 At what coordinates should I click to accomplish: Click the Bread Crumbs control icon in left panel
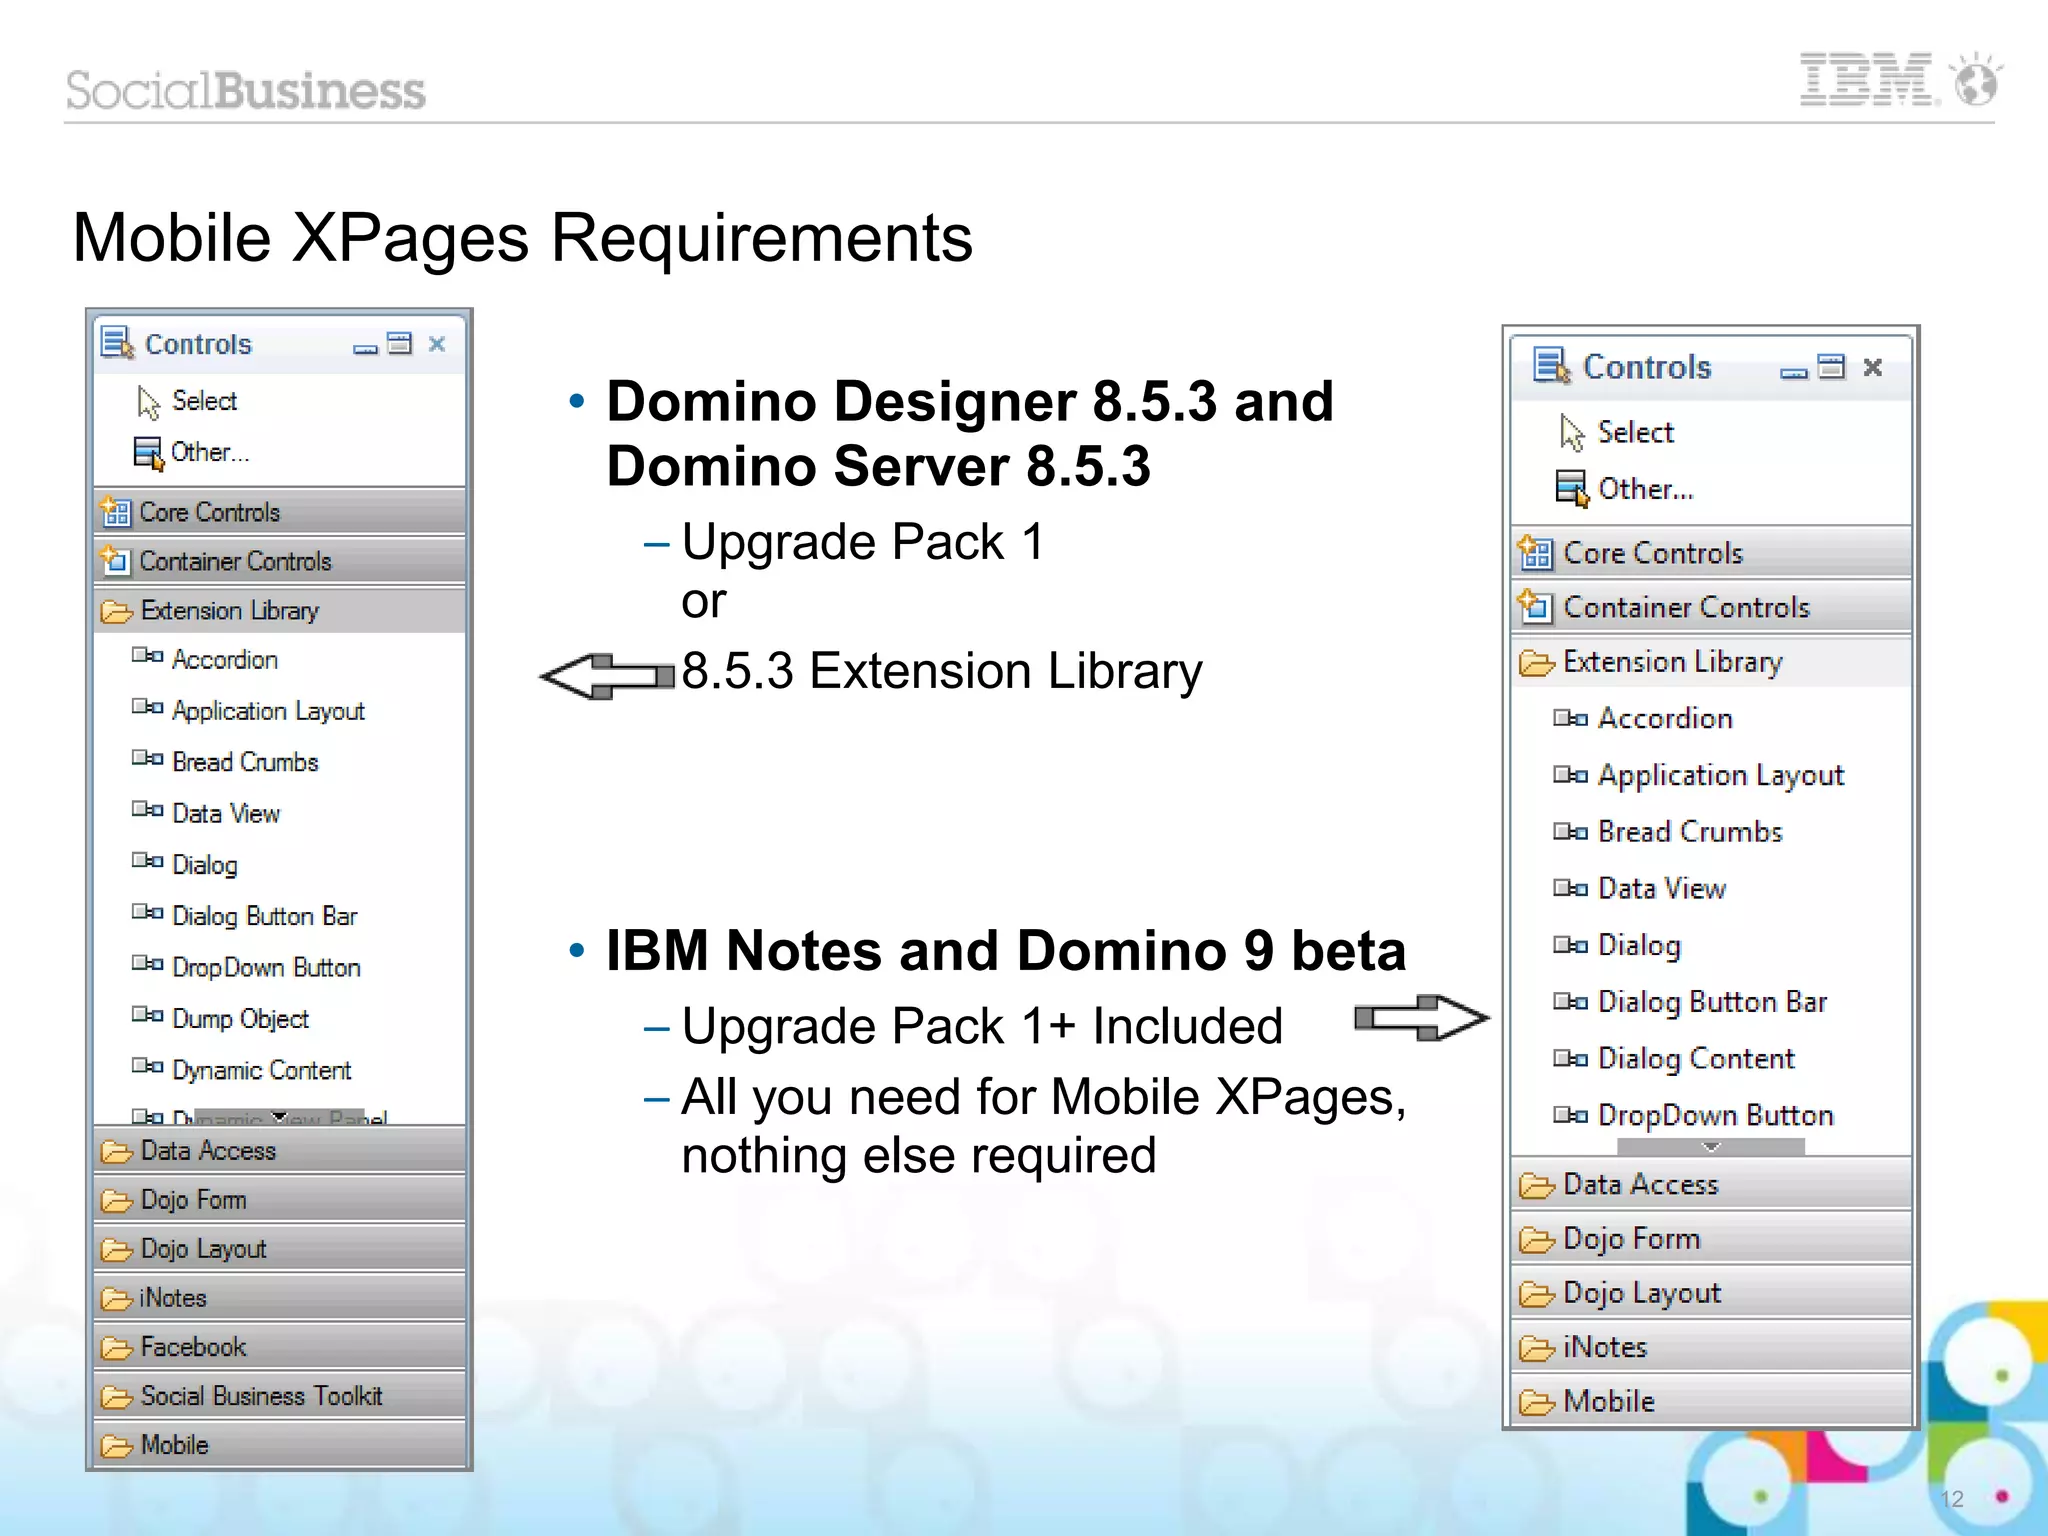147,758
